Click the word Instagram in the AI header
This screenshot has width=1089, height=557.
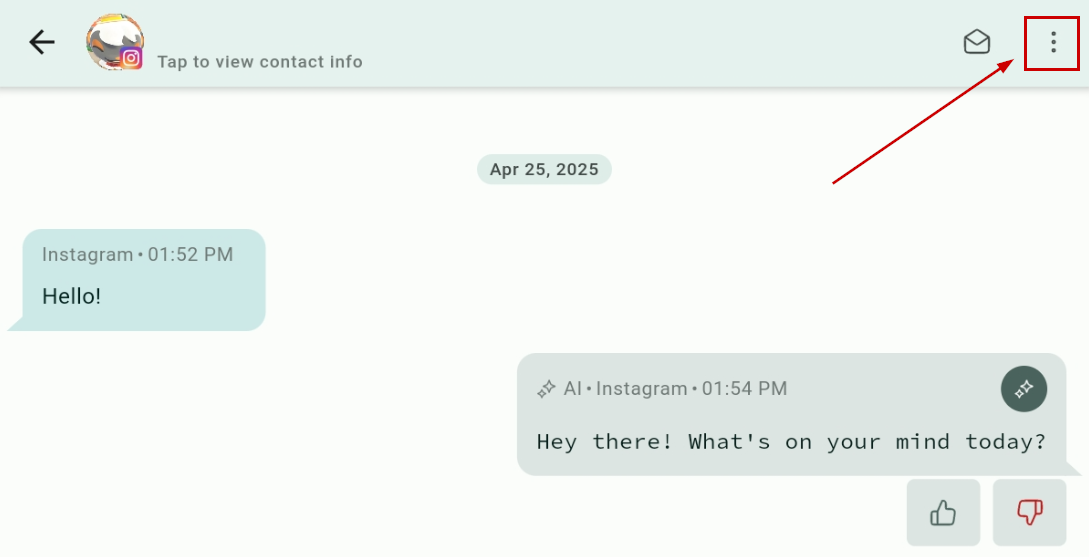641,389
